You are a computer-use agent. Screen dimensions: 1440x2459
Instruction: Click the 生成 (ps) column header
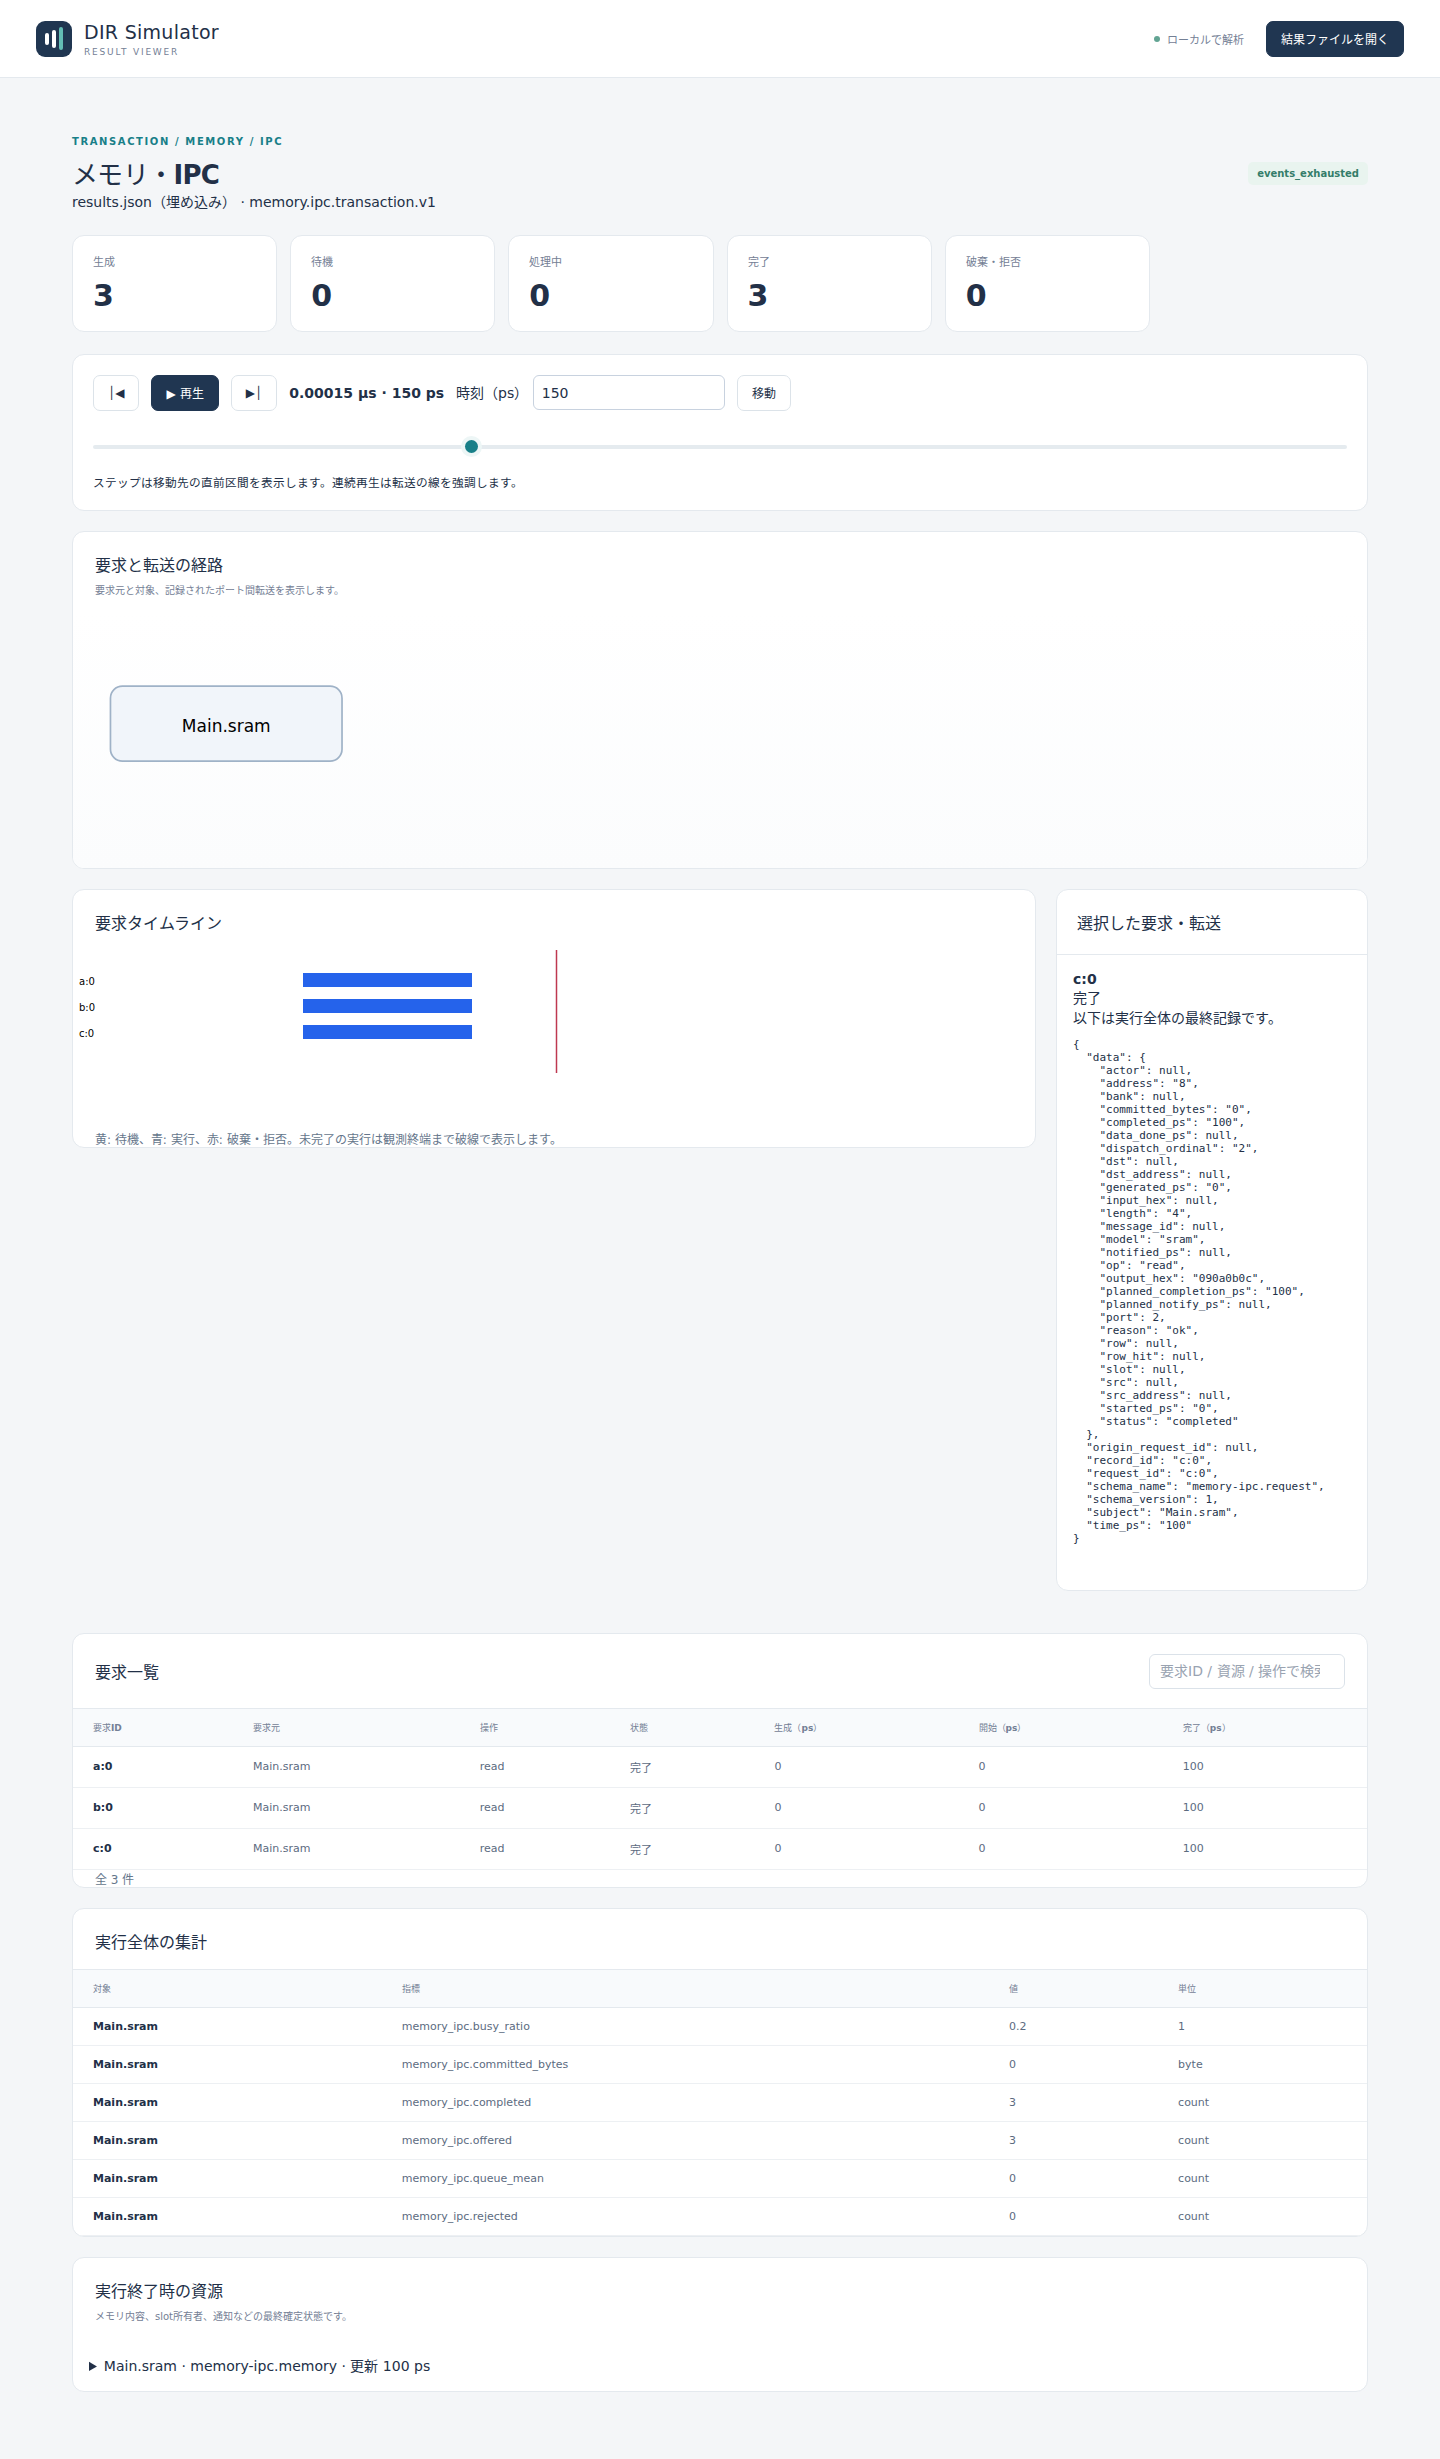tap(795, 1728)
